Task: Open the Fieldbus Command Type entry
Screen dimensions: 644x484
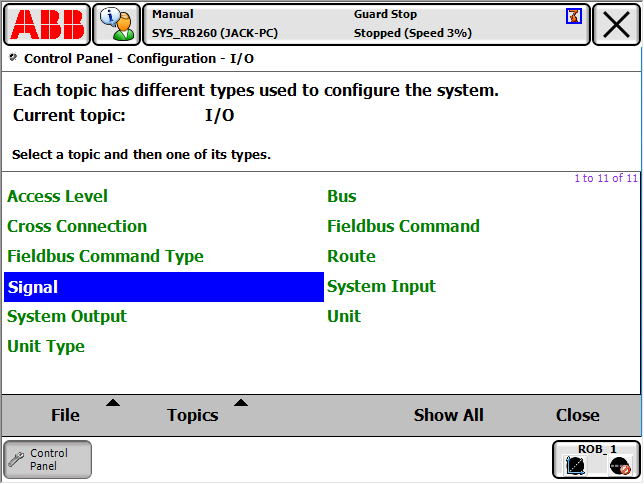Action: click(x=105, y=256)
